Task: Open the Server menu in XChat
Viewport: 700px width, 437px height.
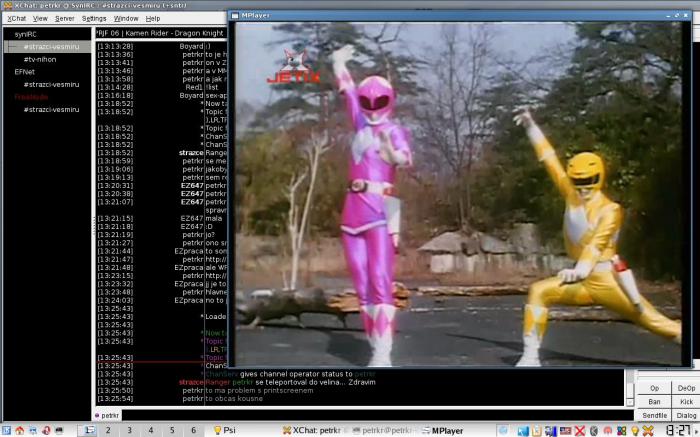Action: [64, 19]
